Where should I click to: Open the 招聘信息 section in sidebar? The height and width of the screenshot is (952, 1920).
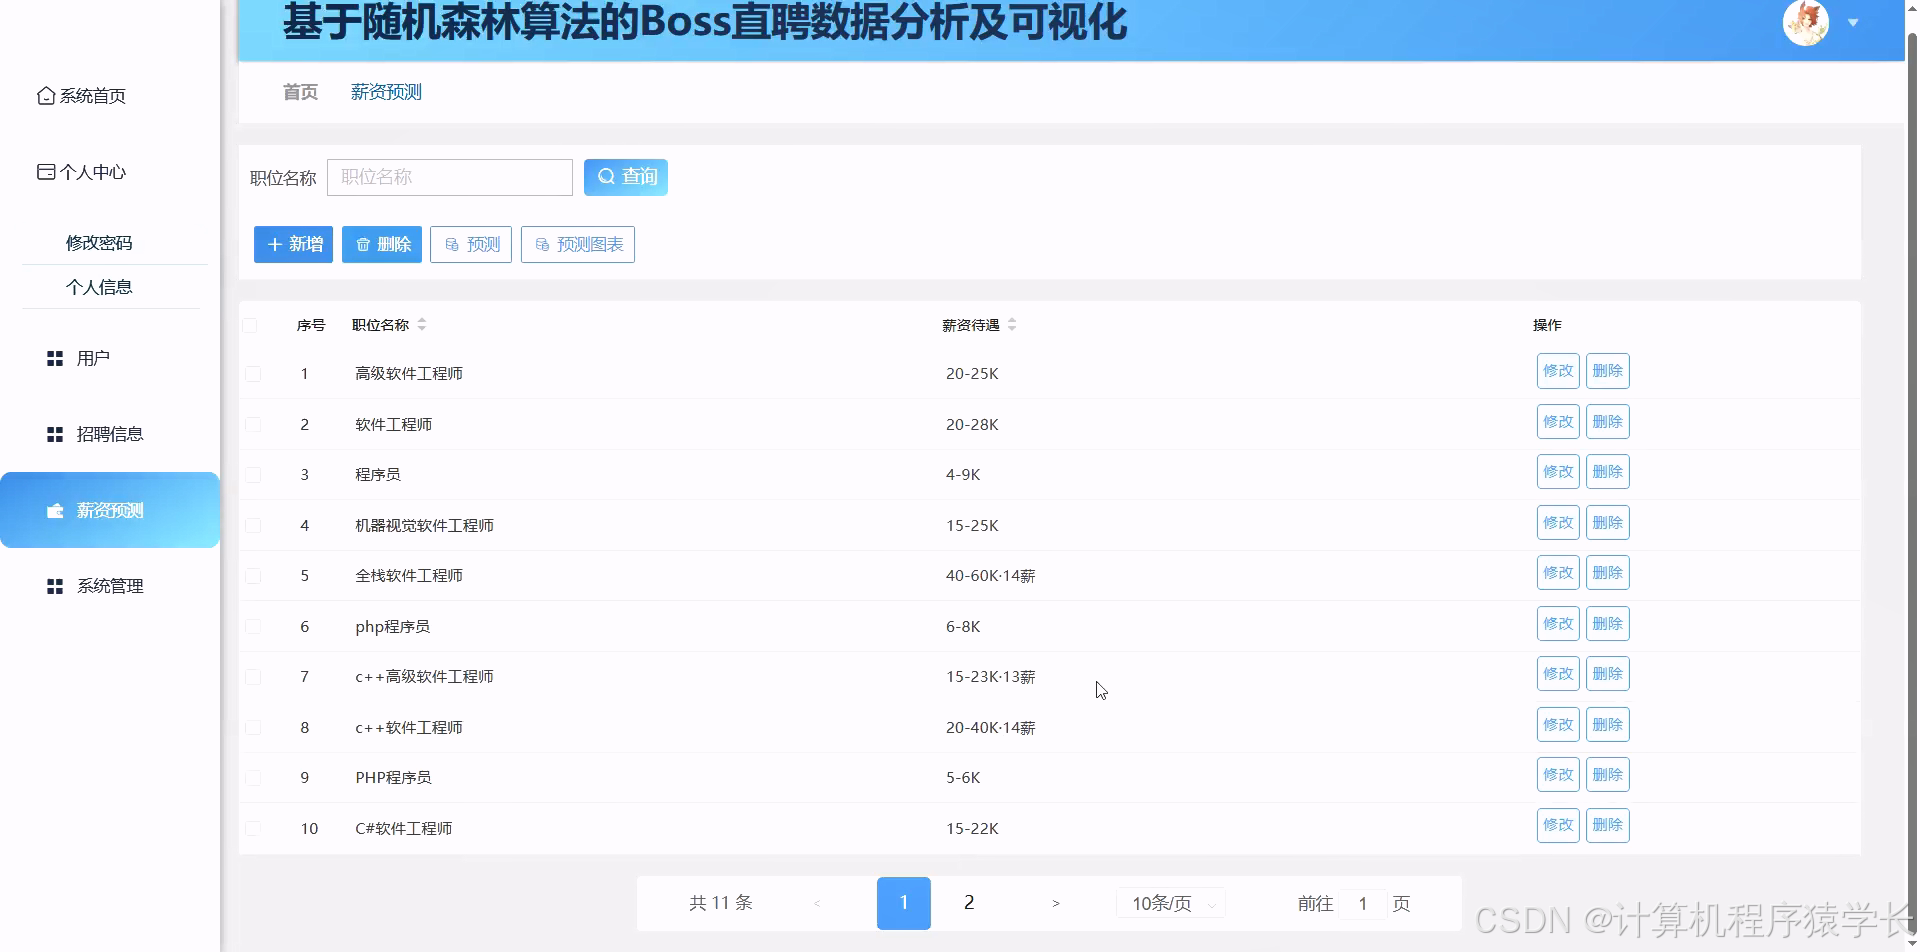[x=110, y=434]
